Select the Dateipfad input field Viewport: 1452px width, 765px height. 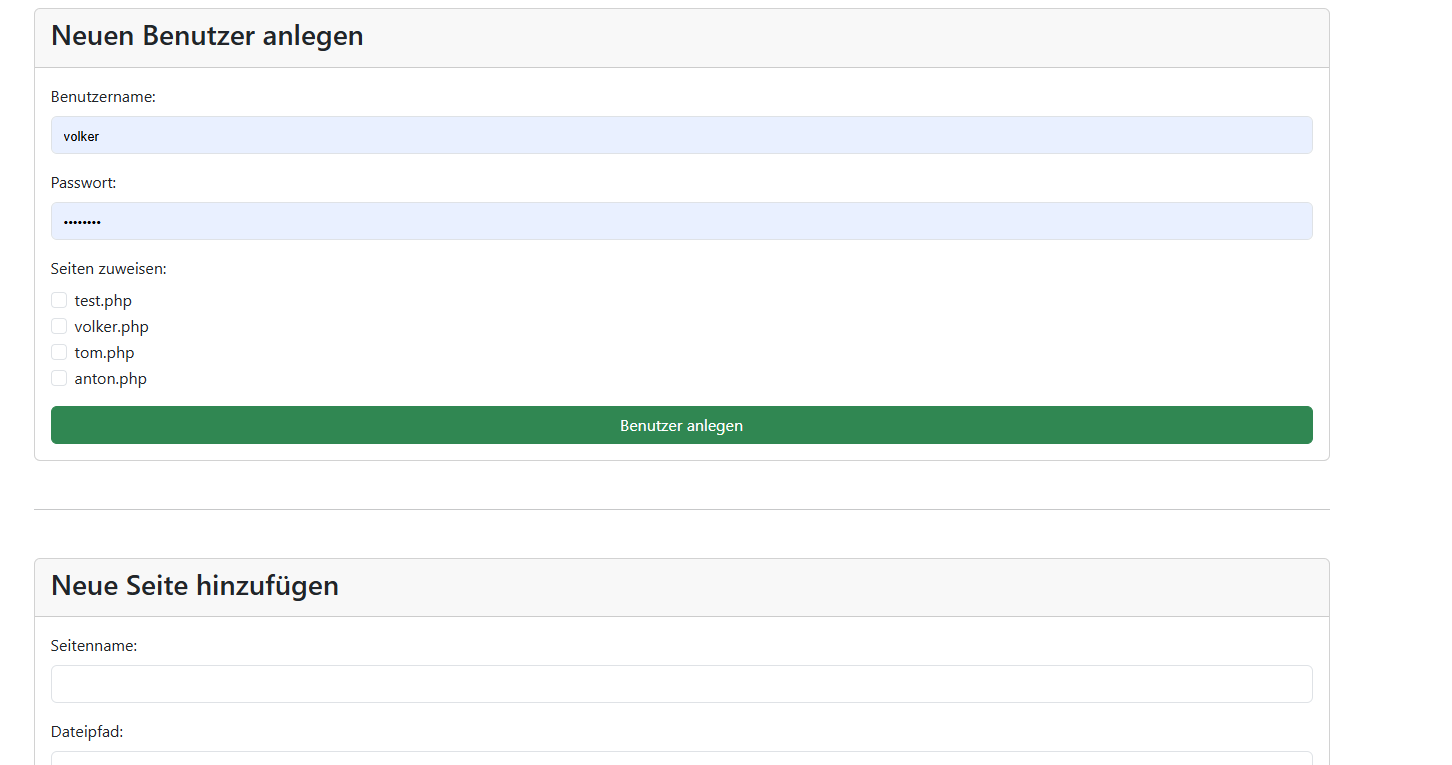click(681, 758)
